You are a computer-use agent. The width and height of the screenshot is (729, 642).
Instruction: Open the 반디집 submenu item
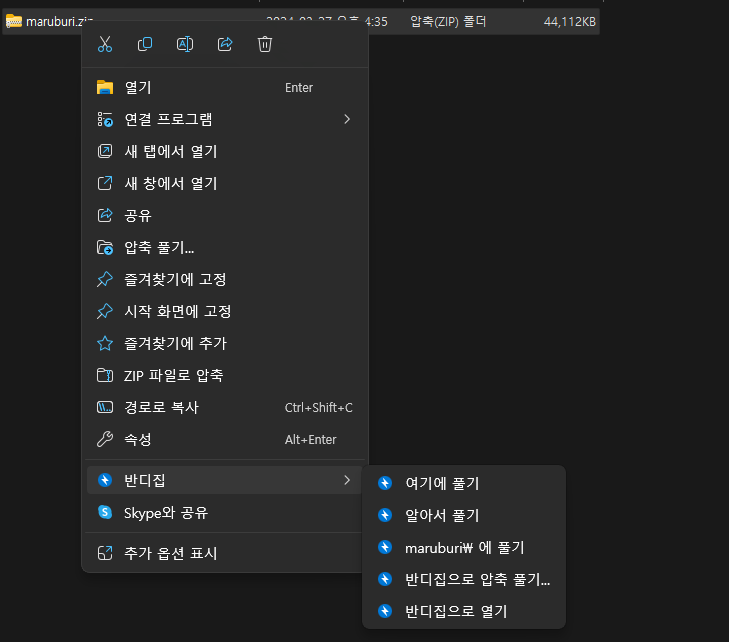coord(225,480)
